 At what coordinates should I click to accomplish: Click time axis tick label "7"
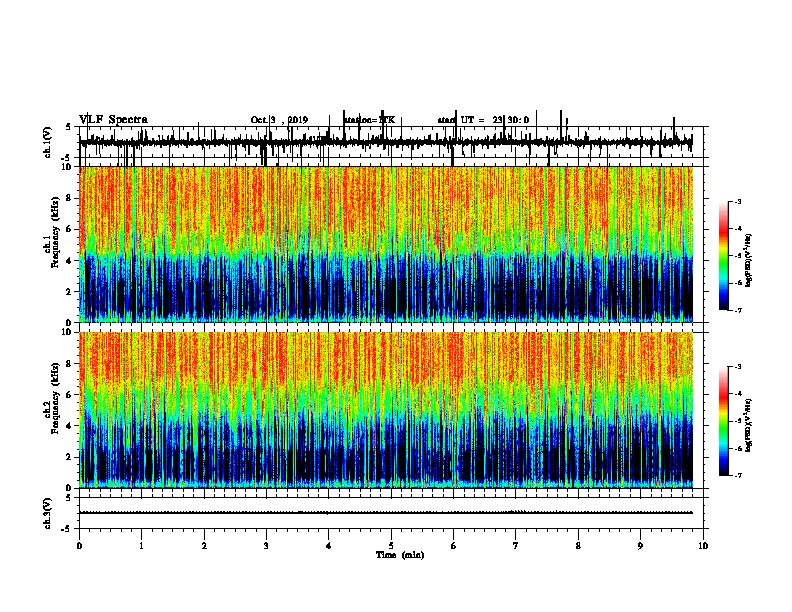tap(516, 546)
